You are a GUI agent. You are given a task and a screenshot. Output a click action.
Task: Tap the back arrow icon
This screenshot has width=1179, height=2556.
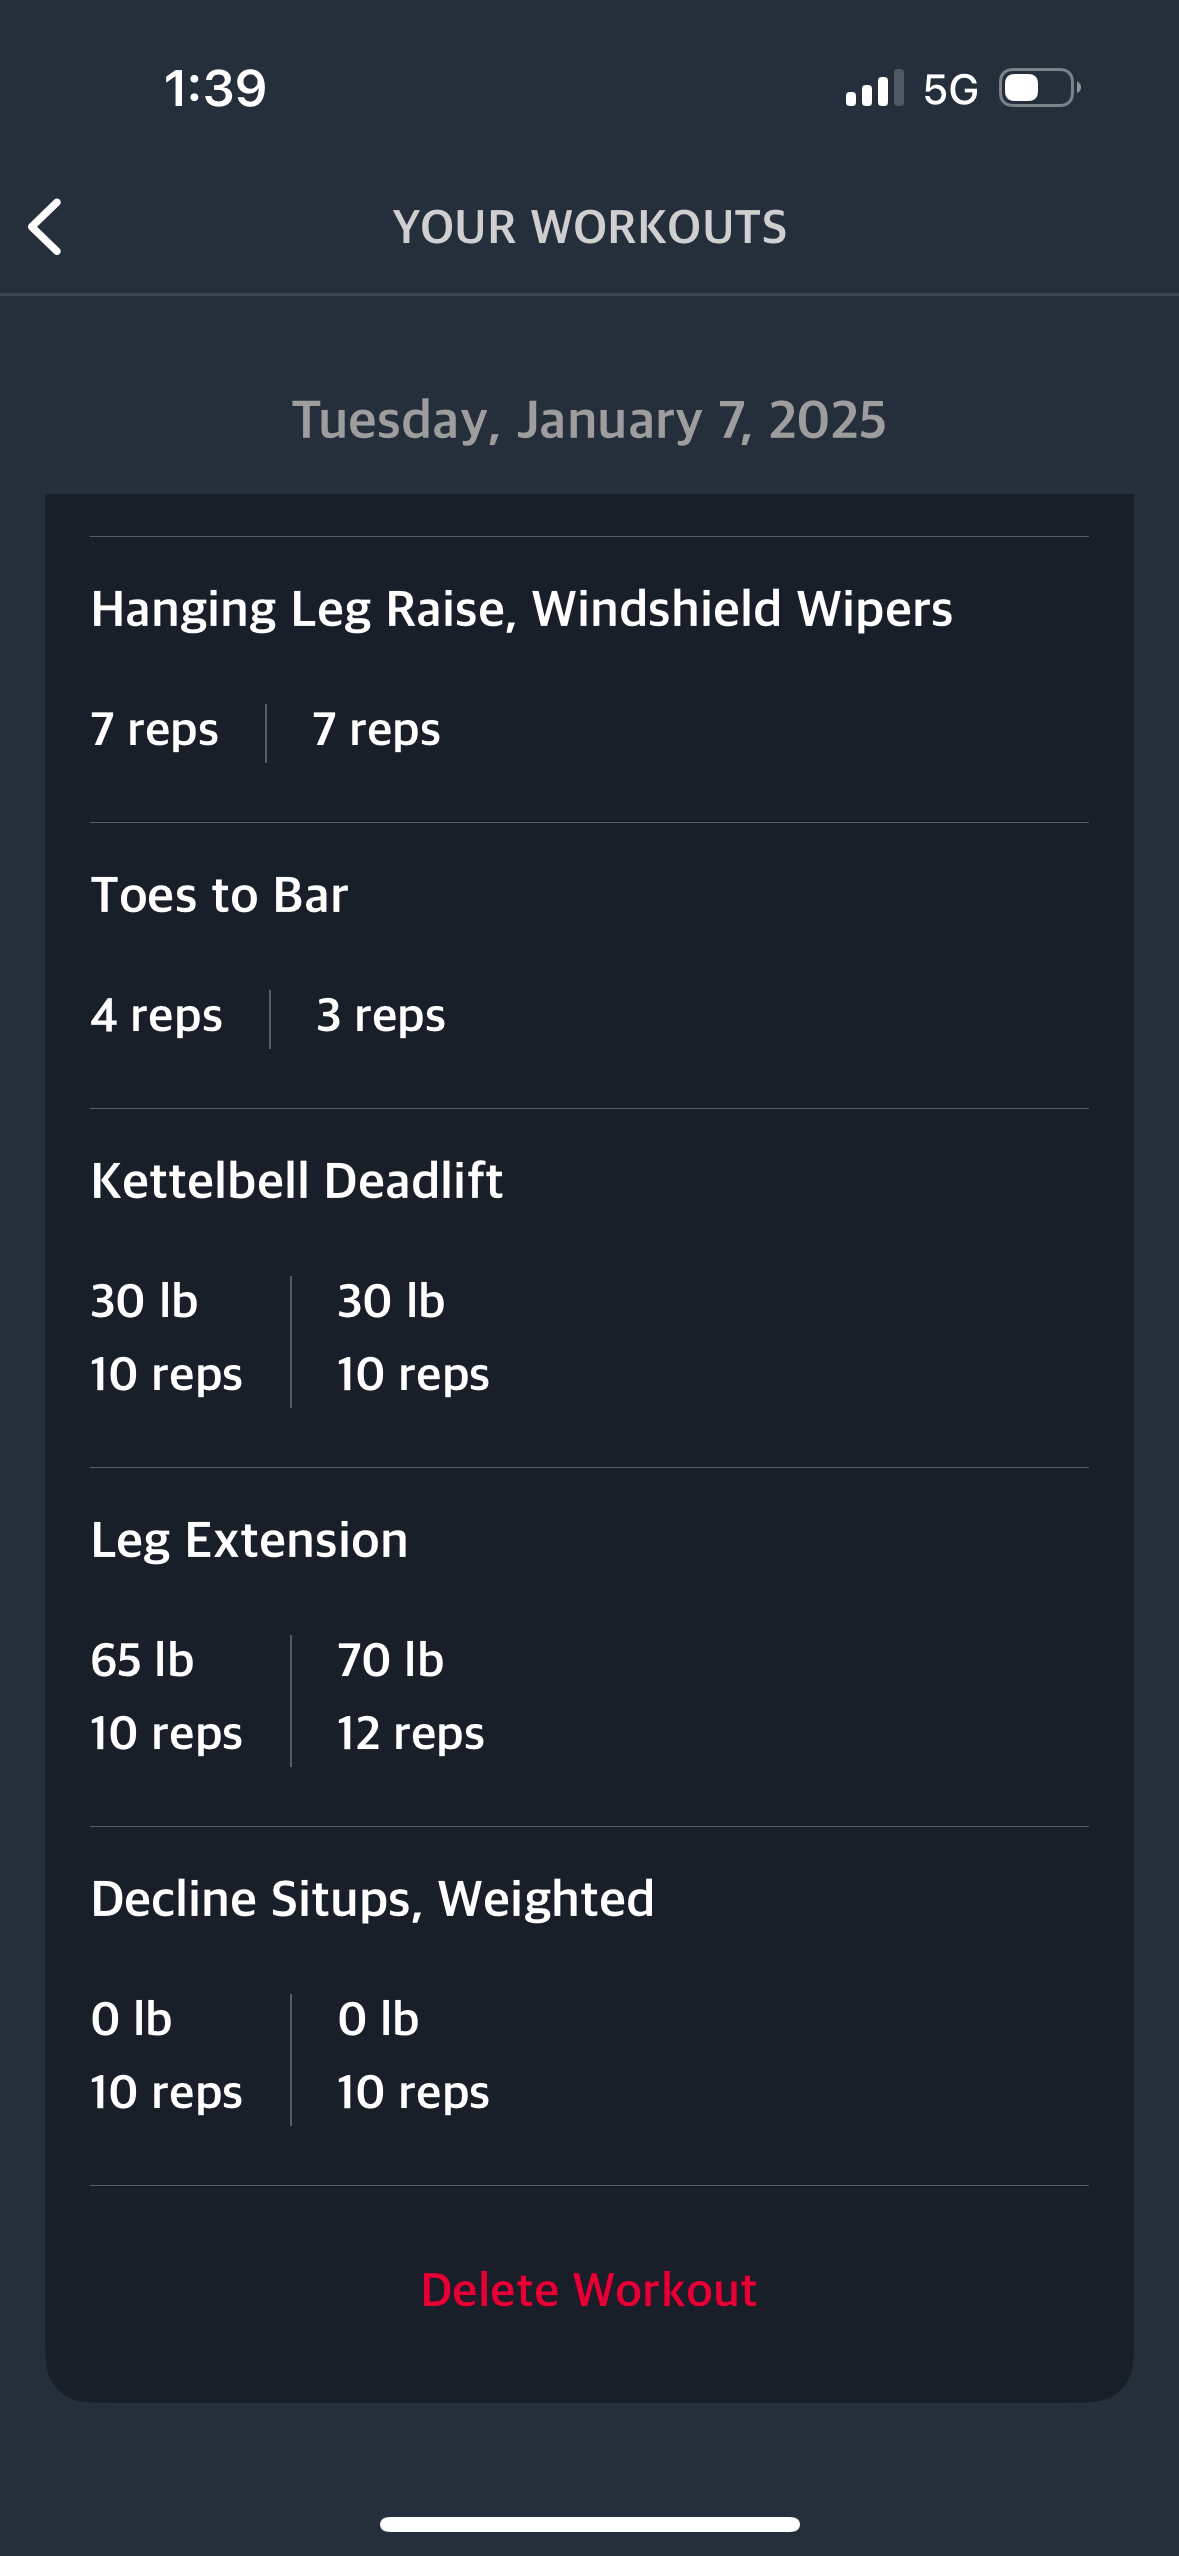pyautogui.click(x=45, y=227)
